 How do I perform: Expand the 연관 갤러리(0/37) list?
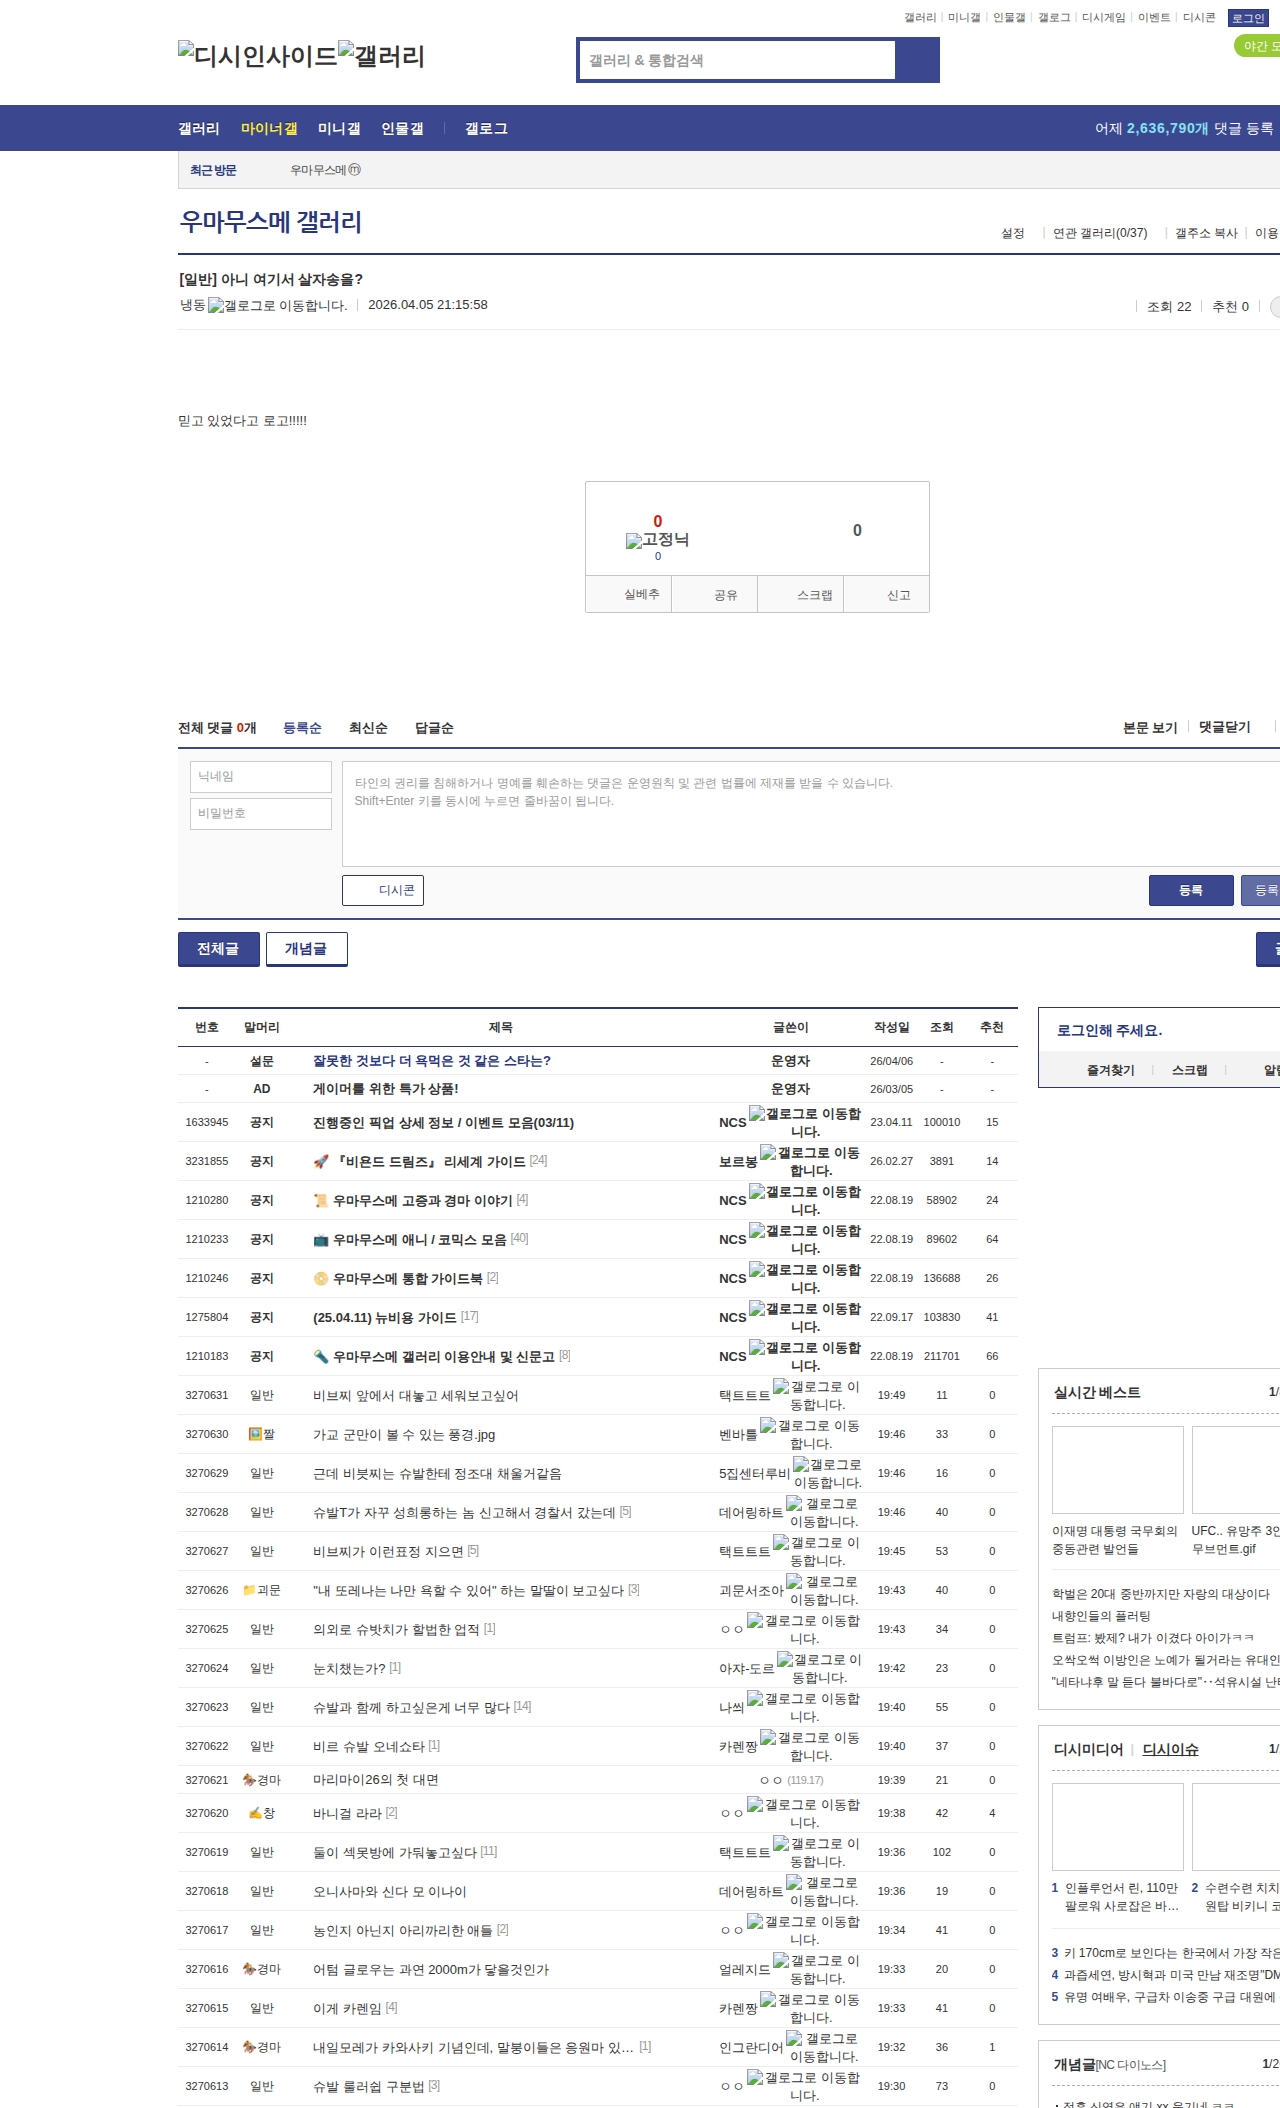[x=1099, y=233]
